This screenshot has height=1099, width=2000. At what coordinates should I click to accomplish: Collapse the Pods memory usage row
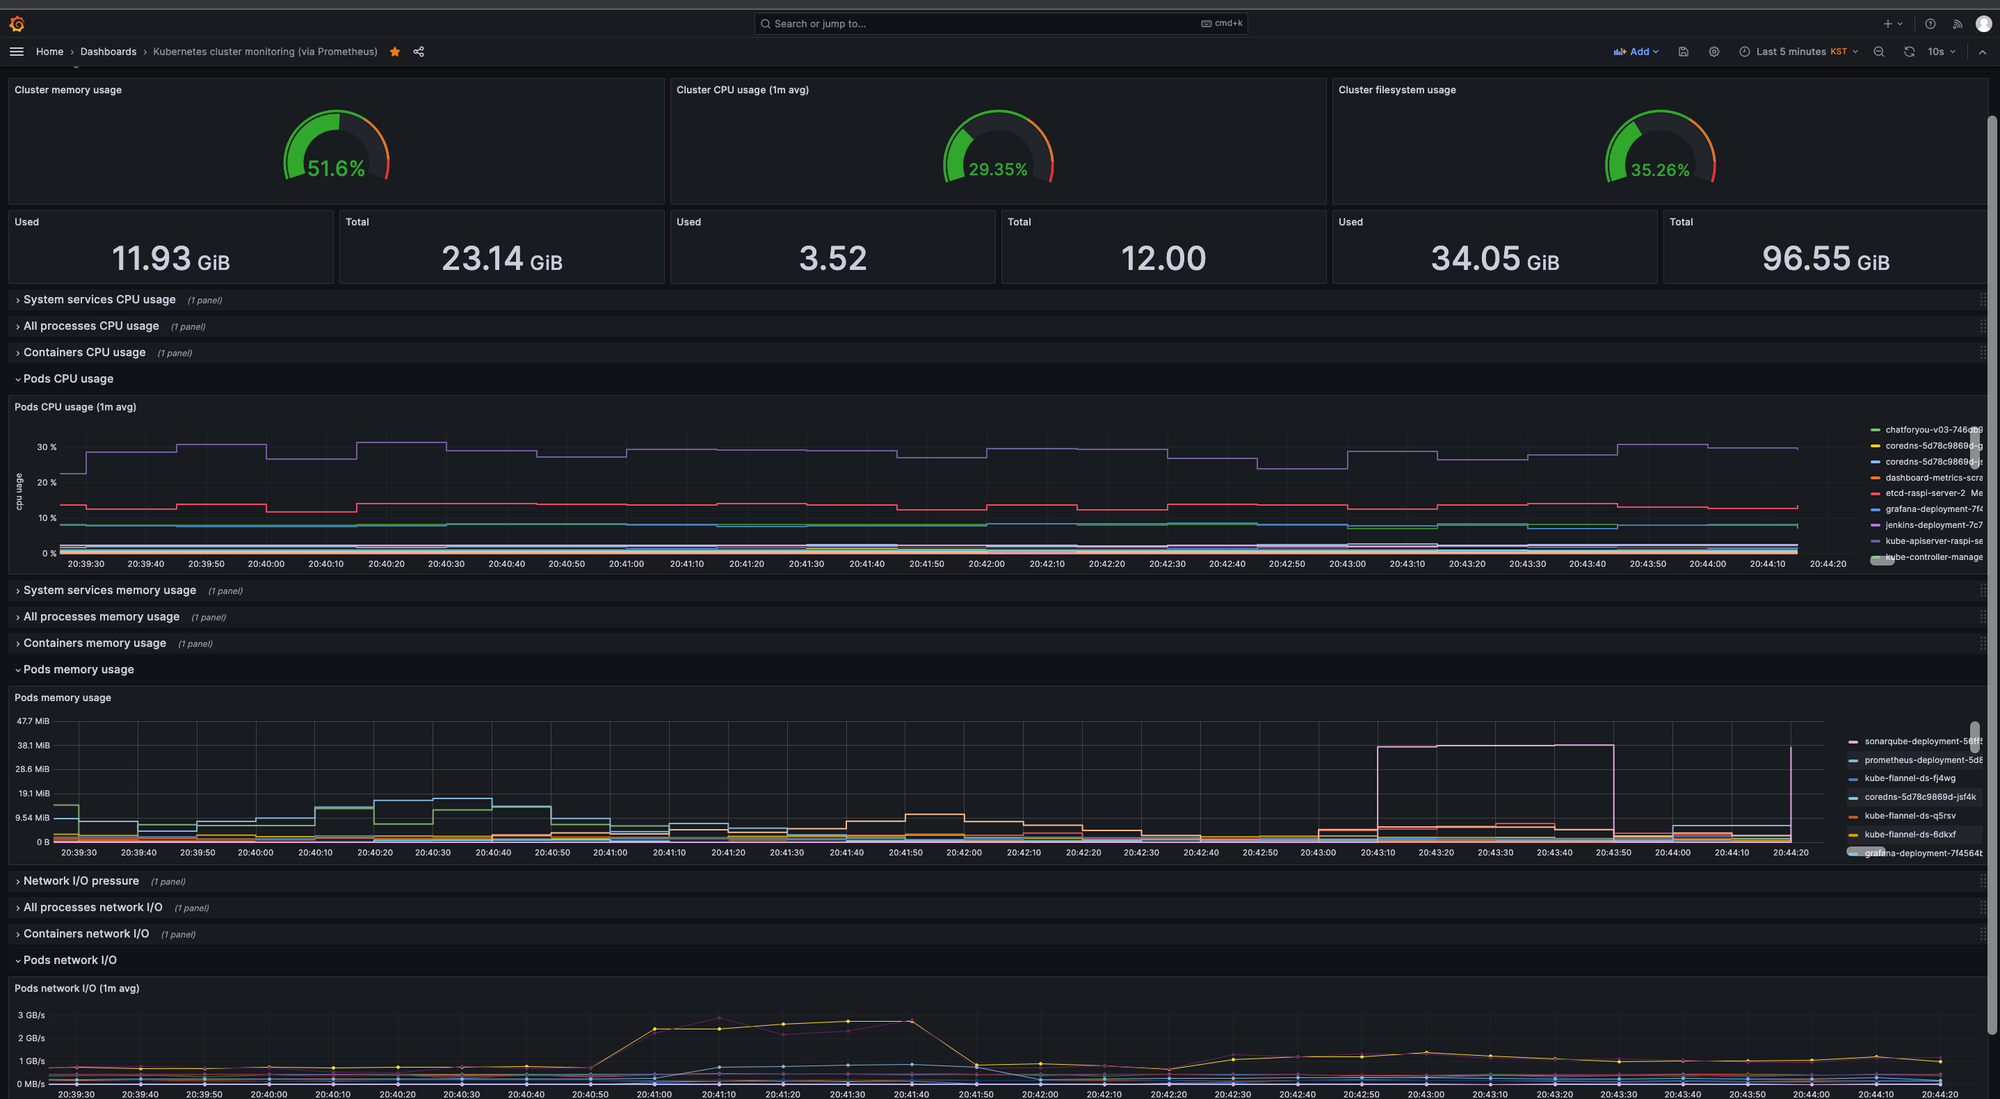(x=78, y=670)
